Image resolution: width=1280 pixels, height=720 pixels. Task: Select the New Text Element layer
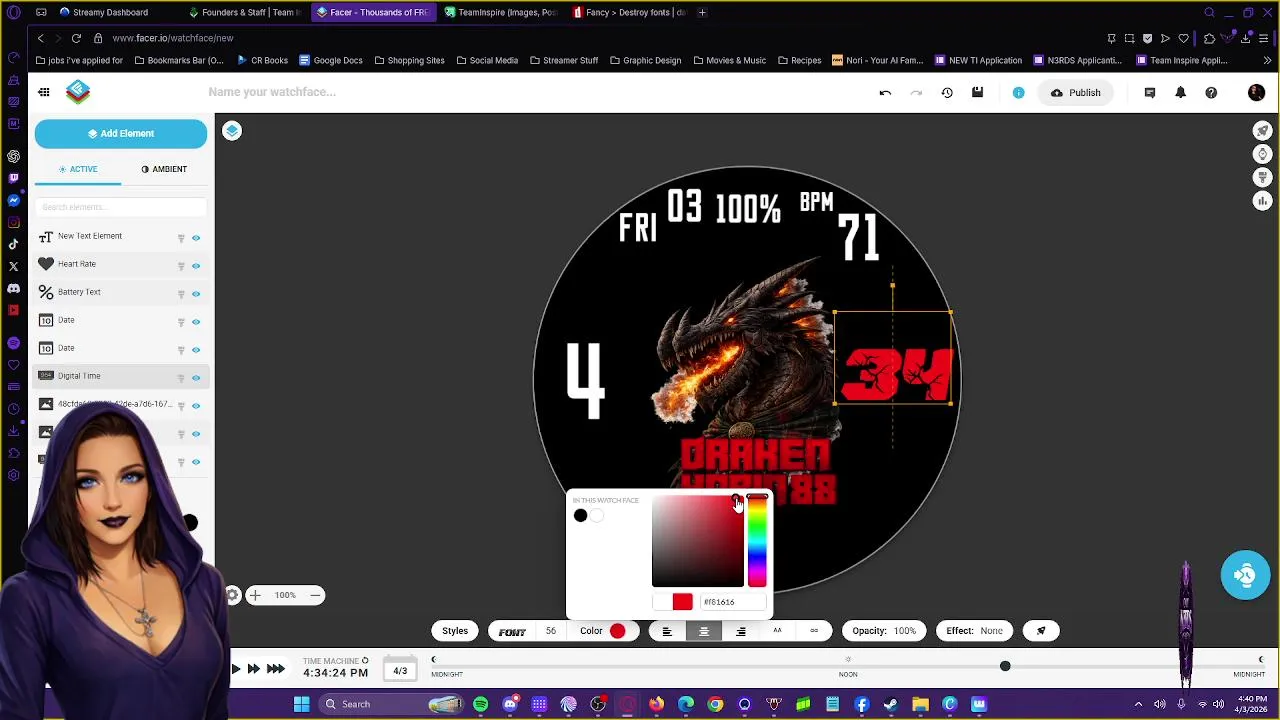point(120,236)
